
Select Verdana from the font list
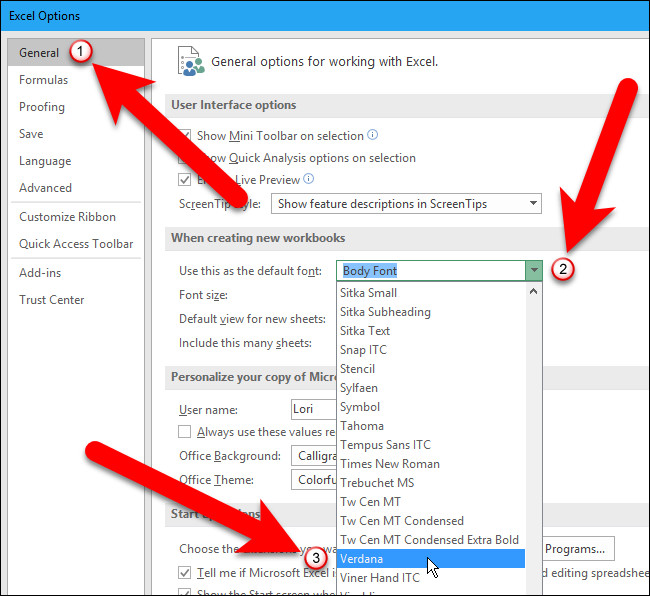(x=431, y=559)
